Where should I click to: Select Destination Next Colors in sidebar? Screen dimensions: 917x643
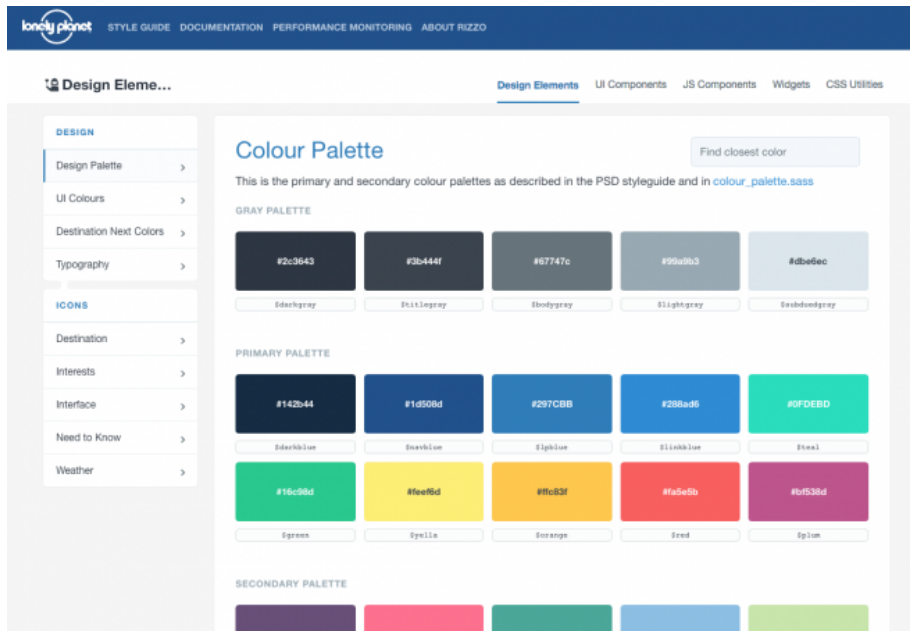click(120, 232)
